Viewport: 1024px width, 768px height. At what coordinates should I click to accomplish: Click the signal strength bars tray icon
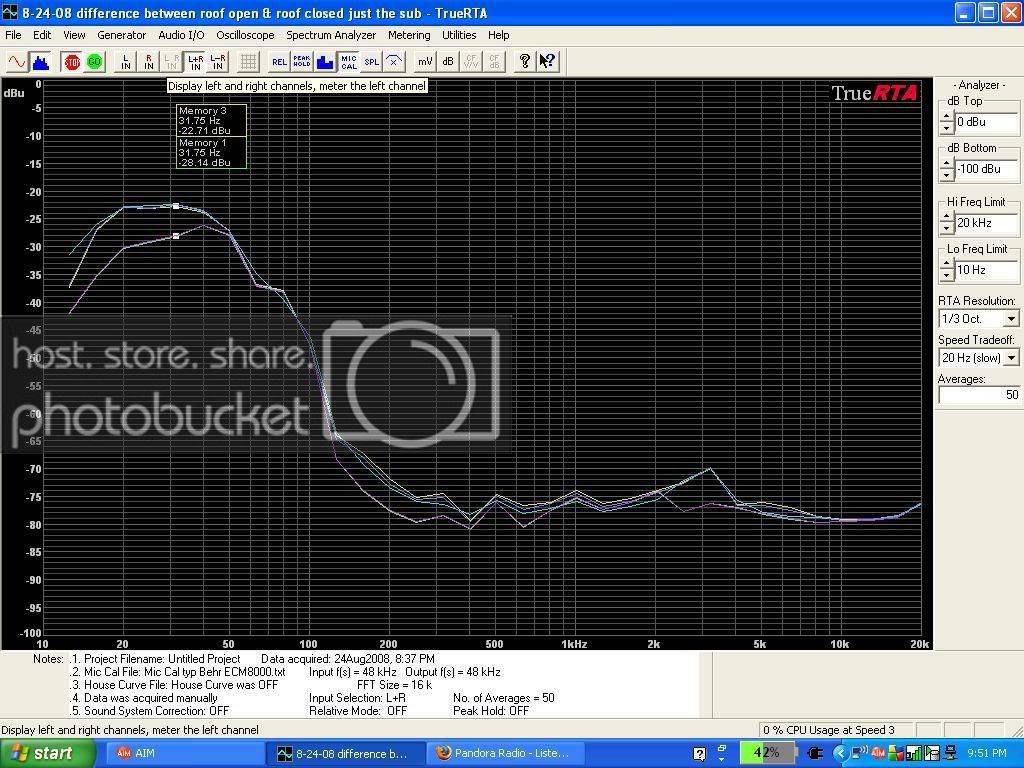[x=915, y=754]
